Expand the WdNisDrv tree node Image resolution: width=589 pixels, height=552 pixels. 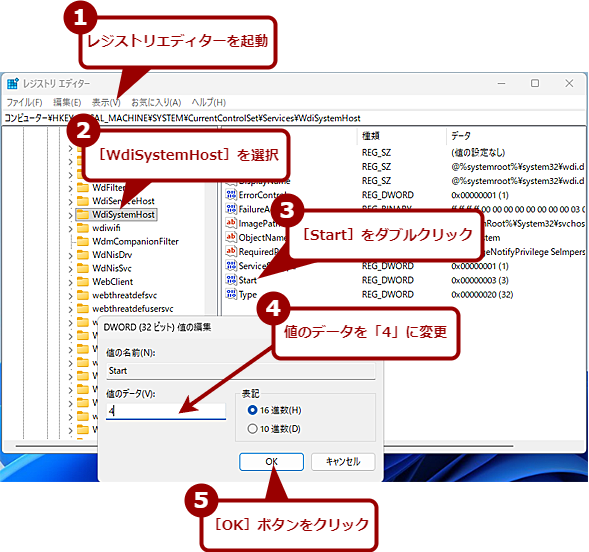[71, 255]
